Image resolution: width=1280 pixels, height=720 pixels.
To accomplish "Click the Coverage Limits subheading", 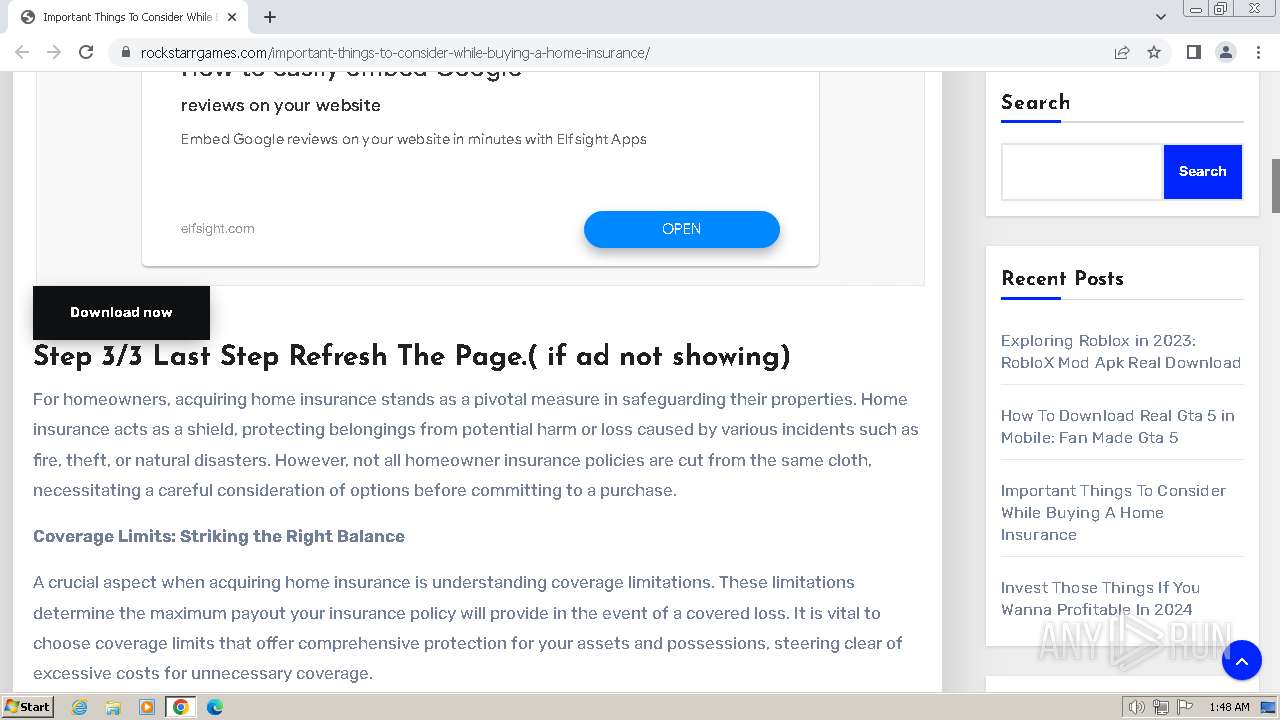I will click(x=219, y=536).
